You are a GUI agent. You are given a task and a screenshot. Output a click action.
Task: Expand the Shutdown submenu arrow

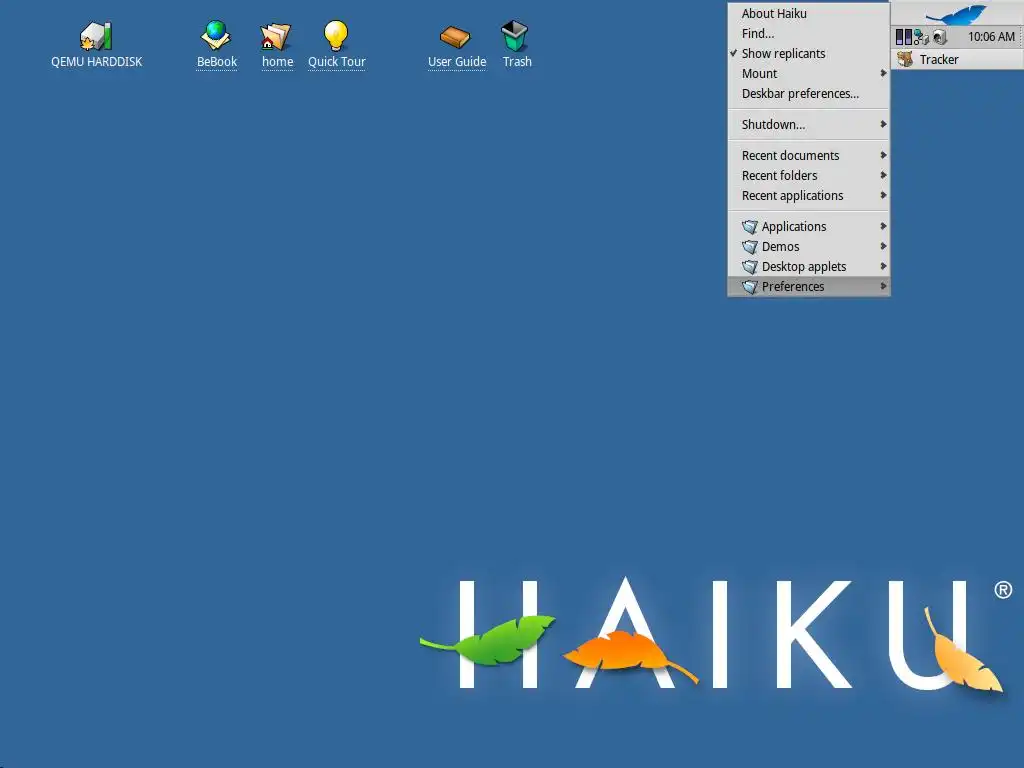(x=883, y=124)
